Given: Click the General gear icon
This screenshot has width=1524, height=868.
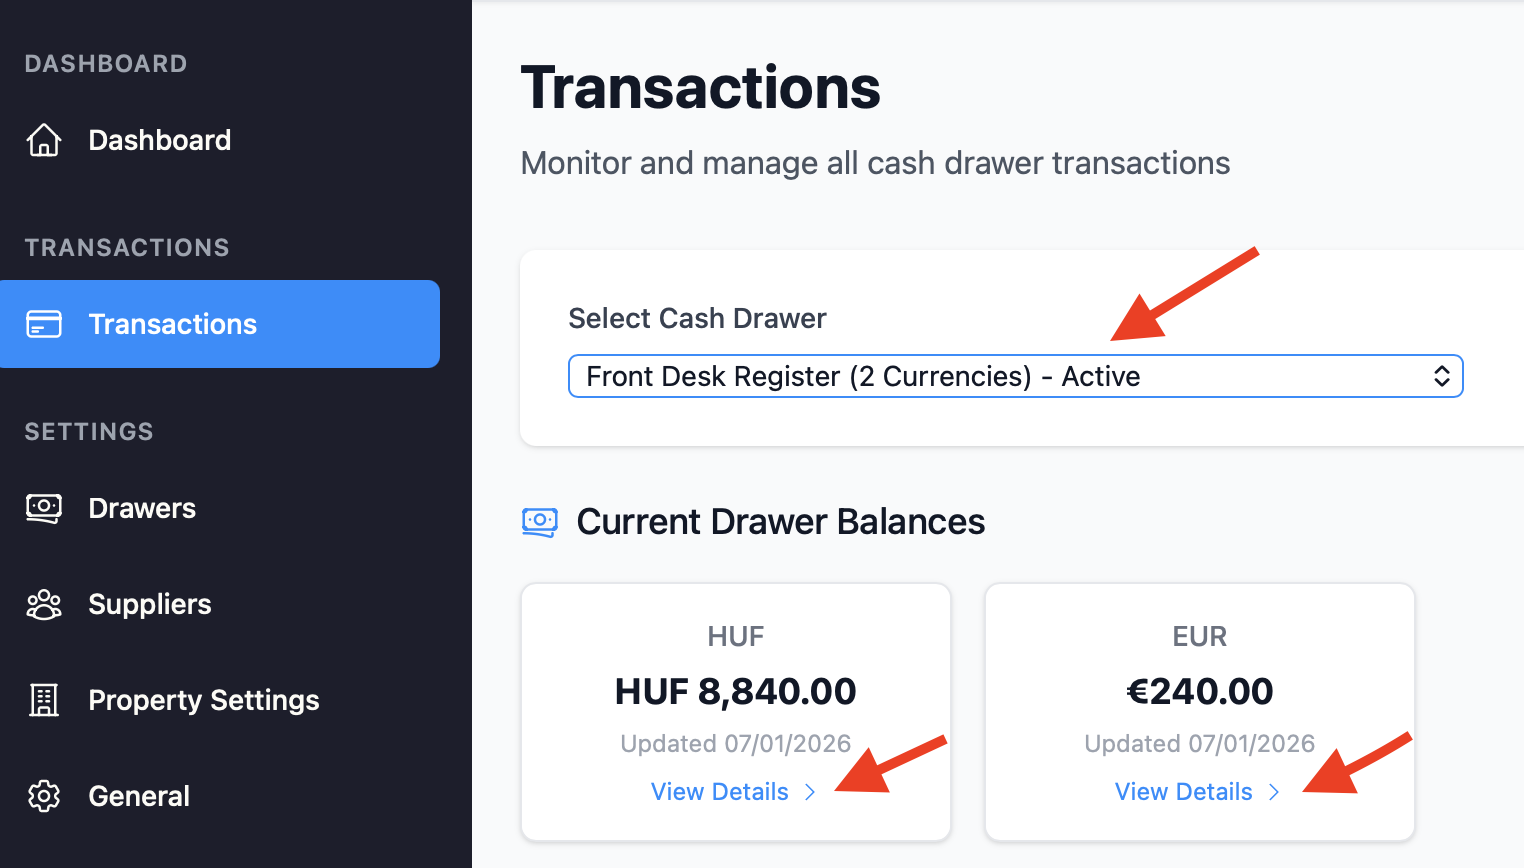Looking at the screenshot, I should (44, 796).
